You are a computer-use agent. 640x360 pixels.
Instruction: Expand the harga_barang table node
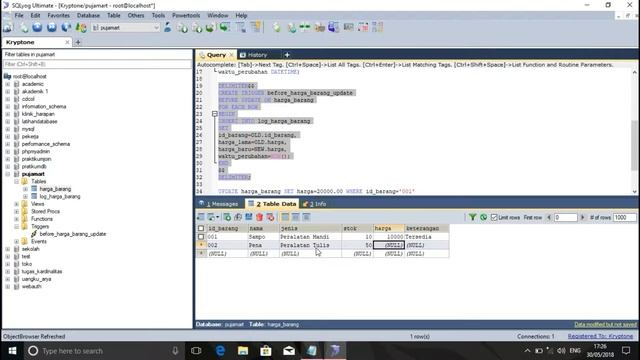pyautogui.click(x=25, y=189)
